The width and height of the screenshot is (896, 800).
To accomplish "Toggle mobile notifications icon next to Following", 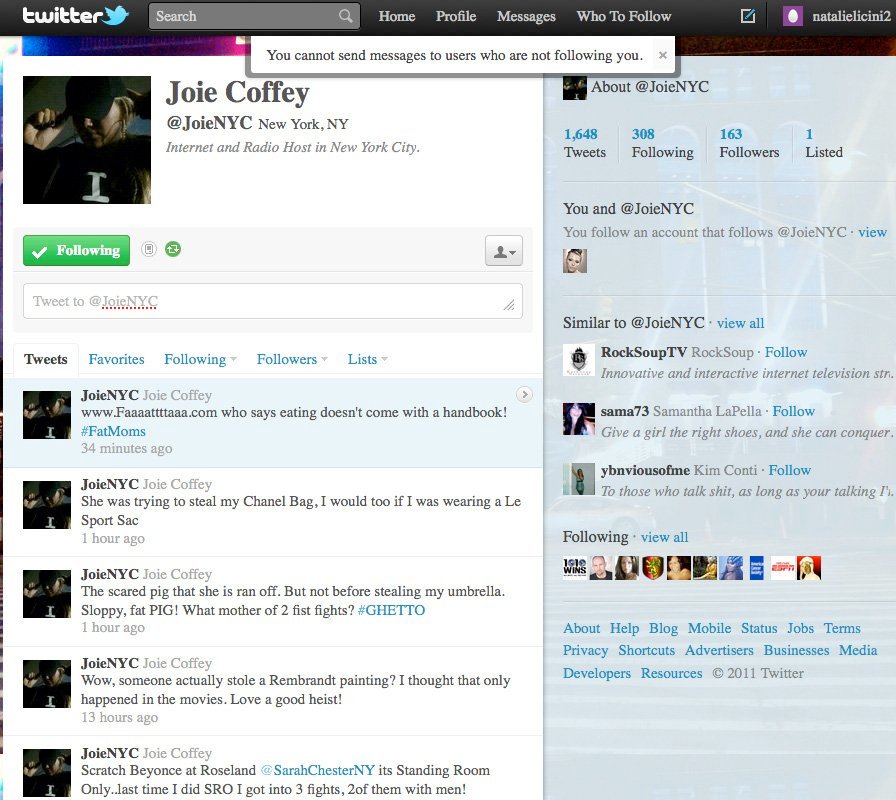I will point(149,249).
